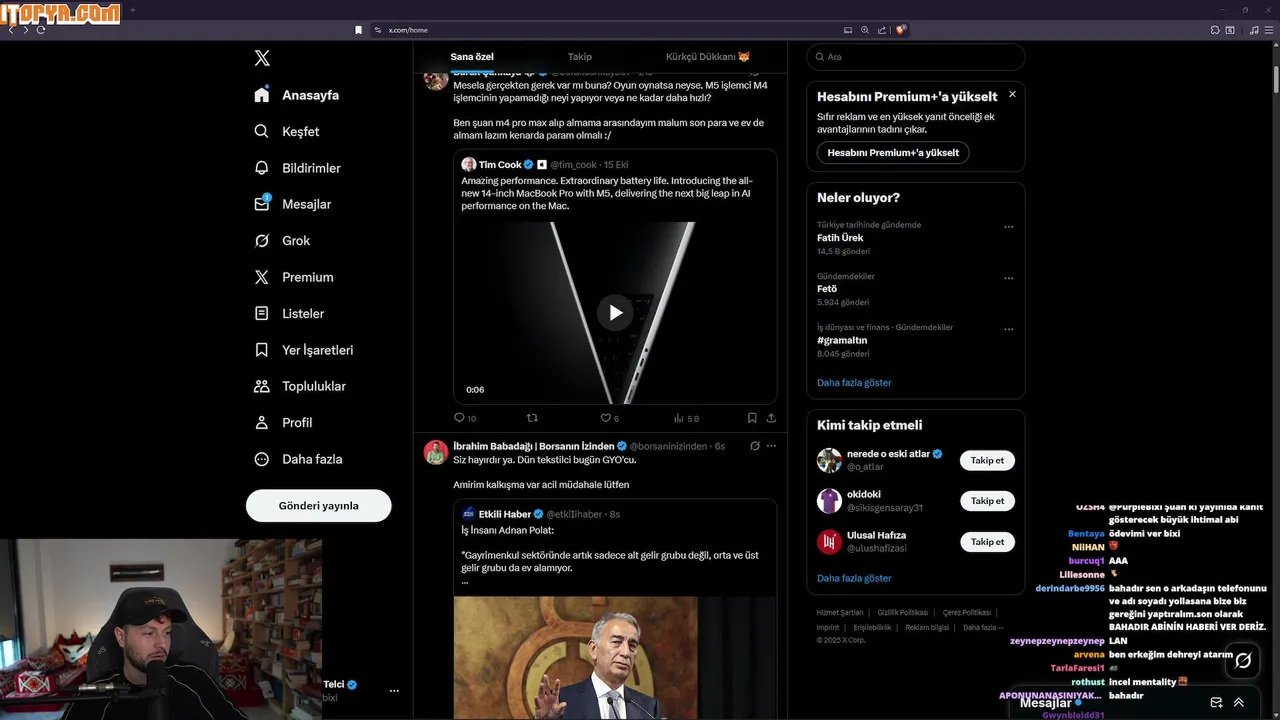Go back in the browser

pos(11,30)
